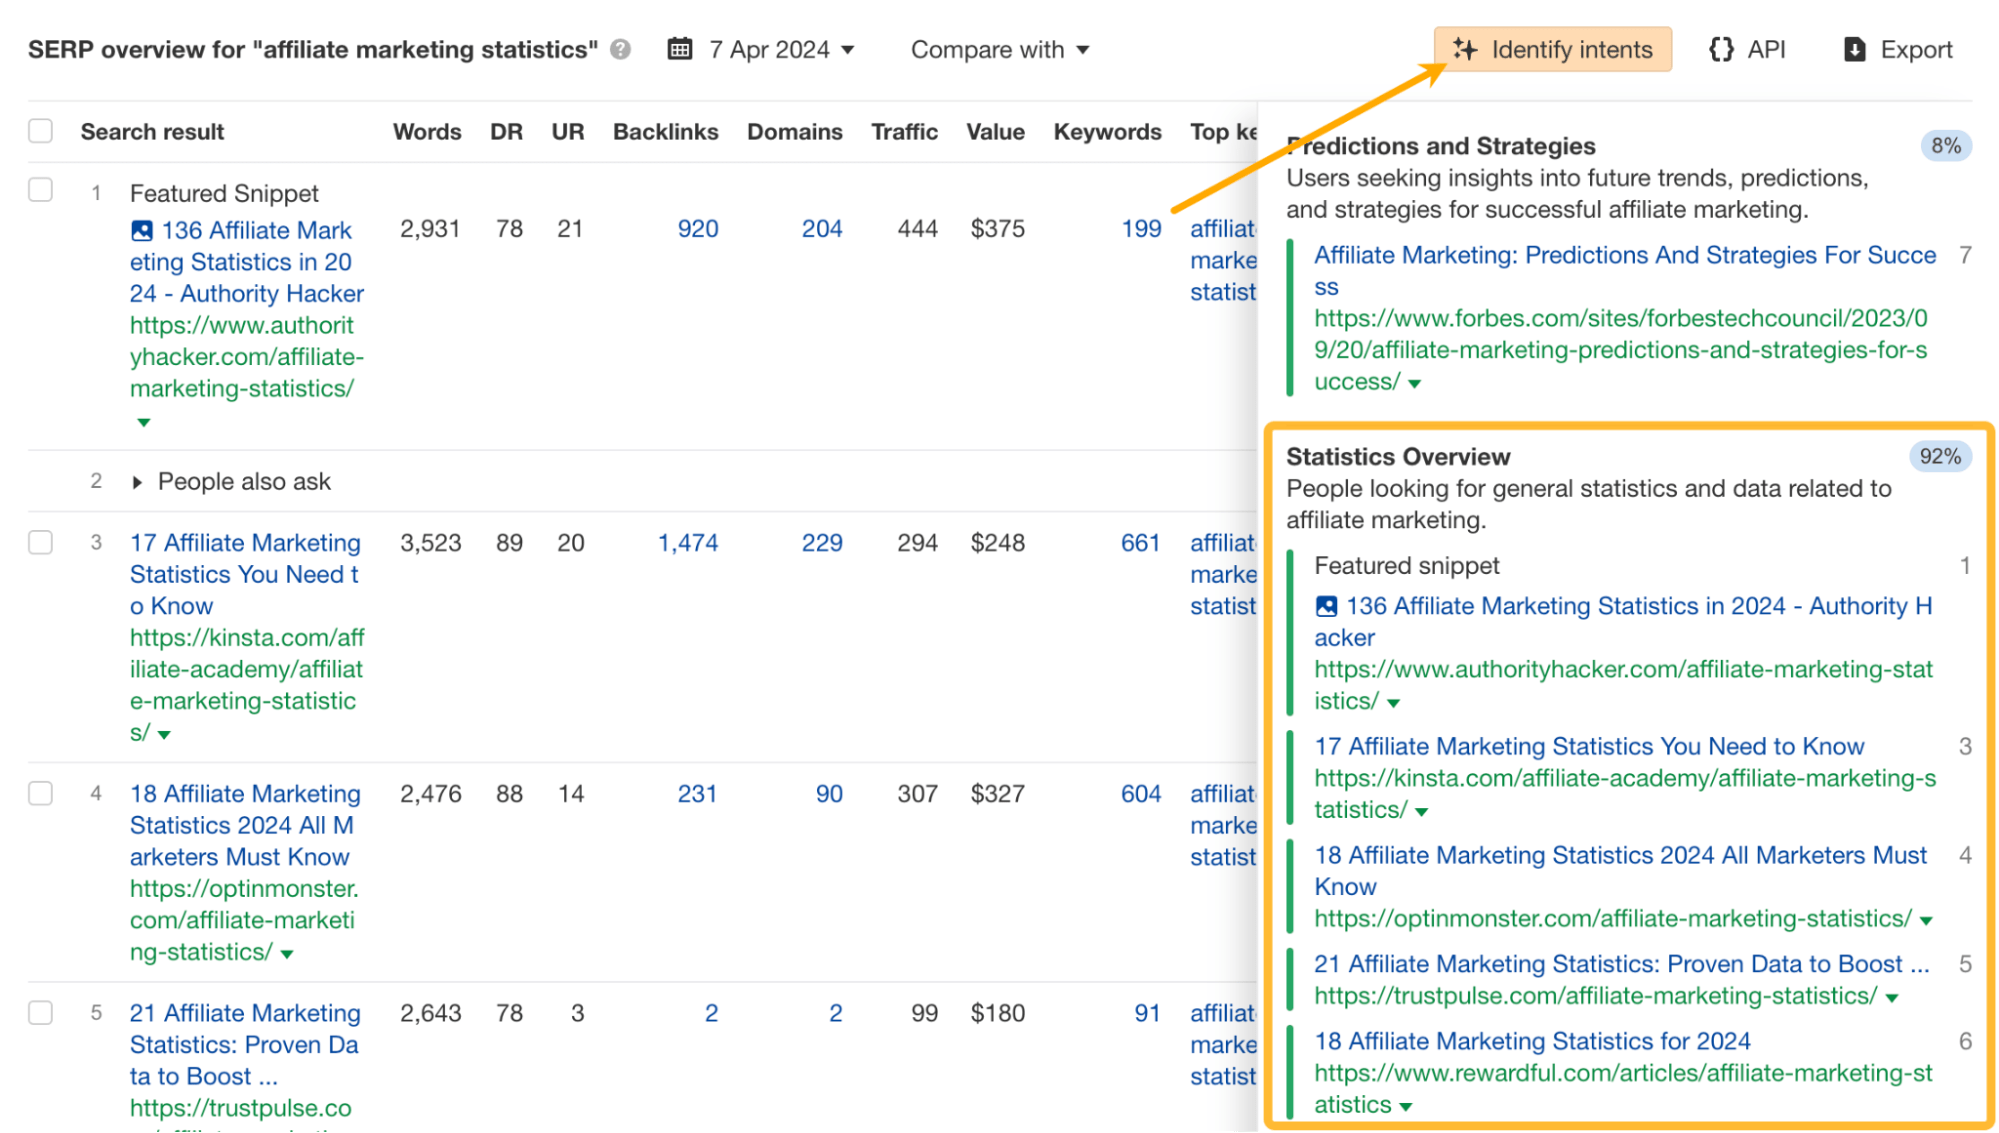Click the image icon beside the 136 Affiliate Marketing result in the table
The image size is (1999, 1133).
pyautogui.click(x=142, y=231)
